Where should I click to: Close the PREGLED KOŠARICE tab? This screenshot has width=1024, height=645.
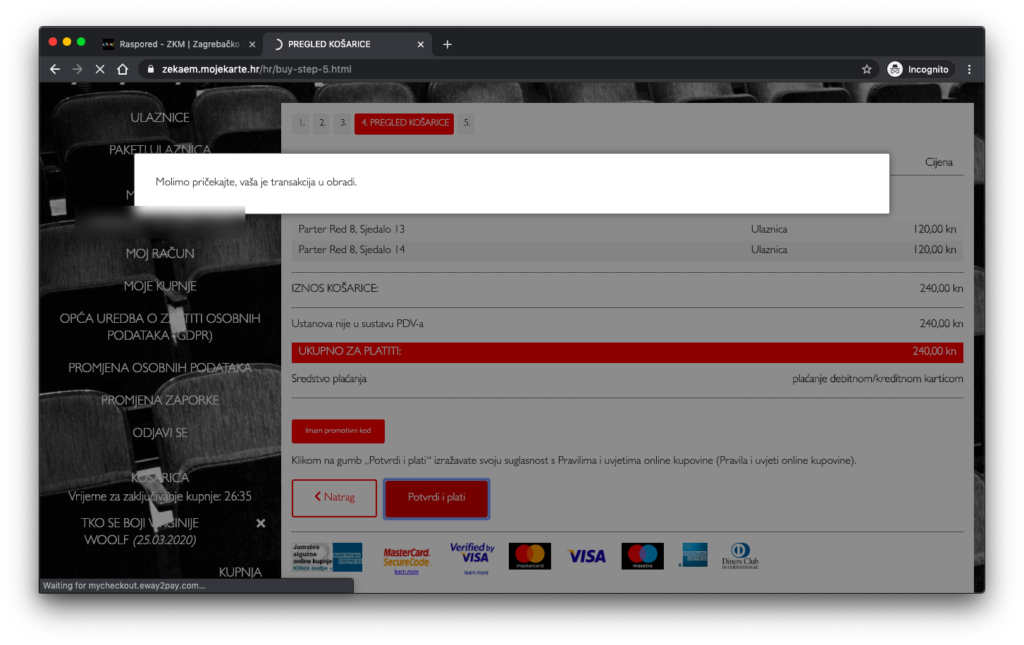click(421, 44)
